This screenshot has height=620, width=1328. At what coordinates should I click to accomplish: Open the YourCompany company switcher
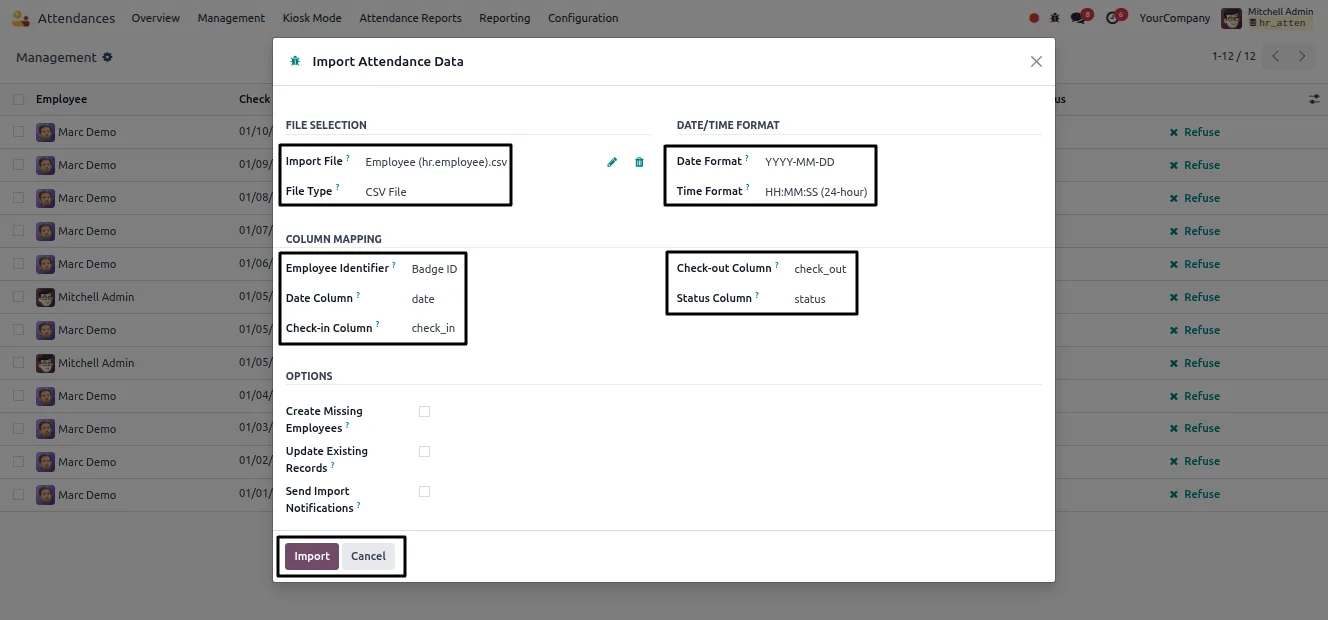pos(1173,18)
